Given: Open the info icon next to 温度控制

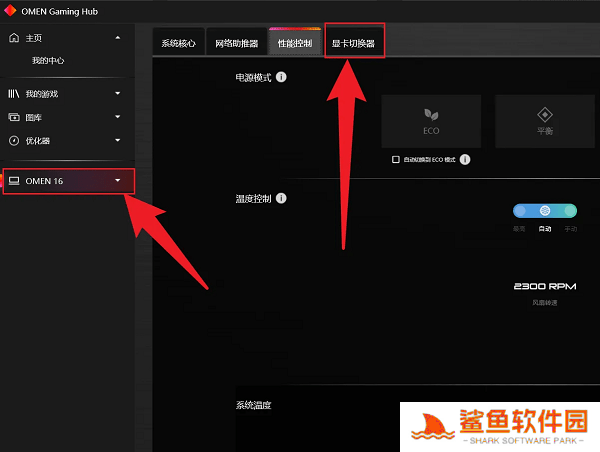Looking at the screenshot, I should 281,198.
